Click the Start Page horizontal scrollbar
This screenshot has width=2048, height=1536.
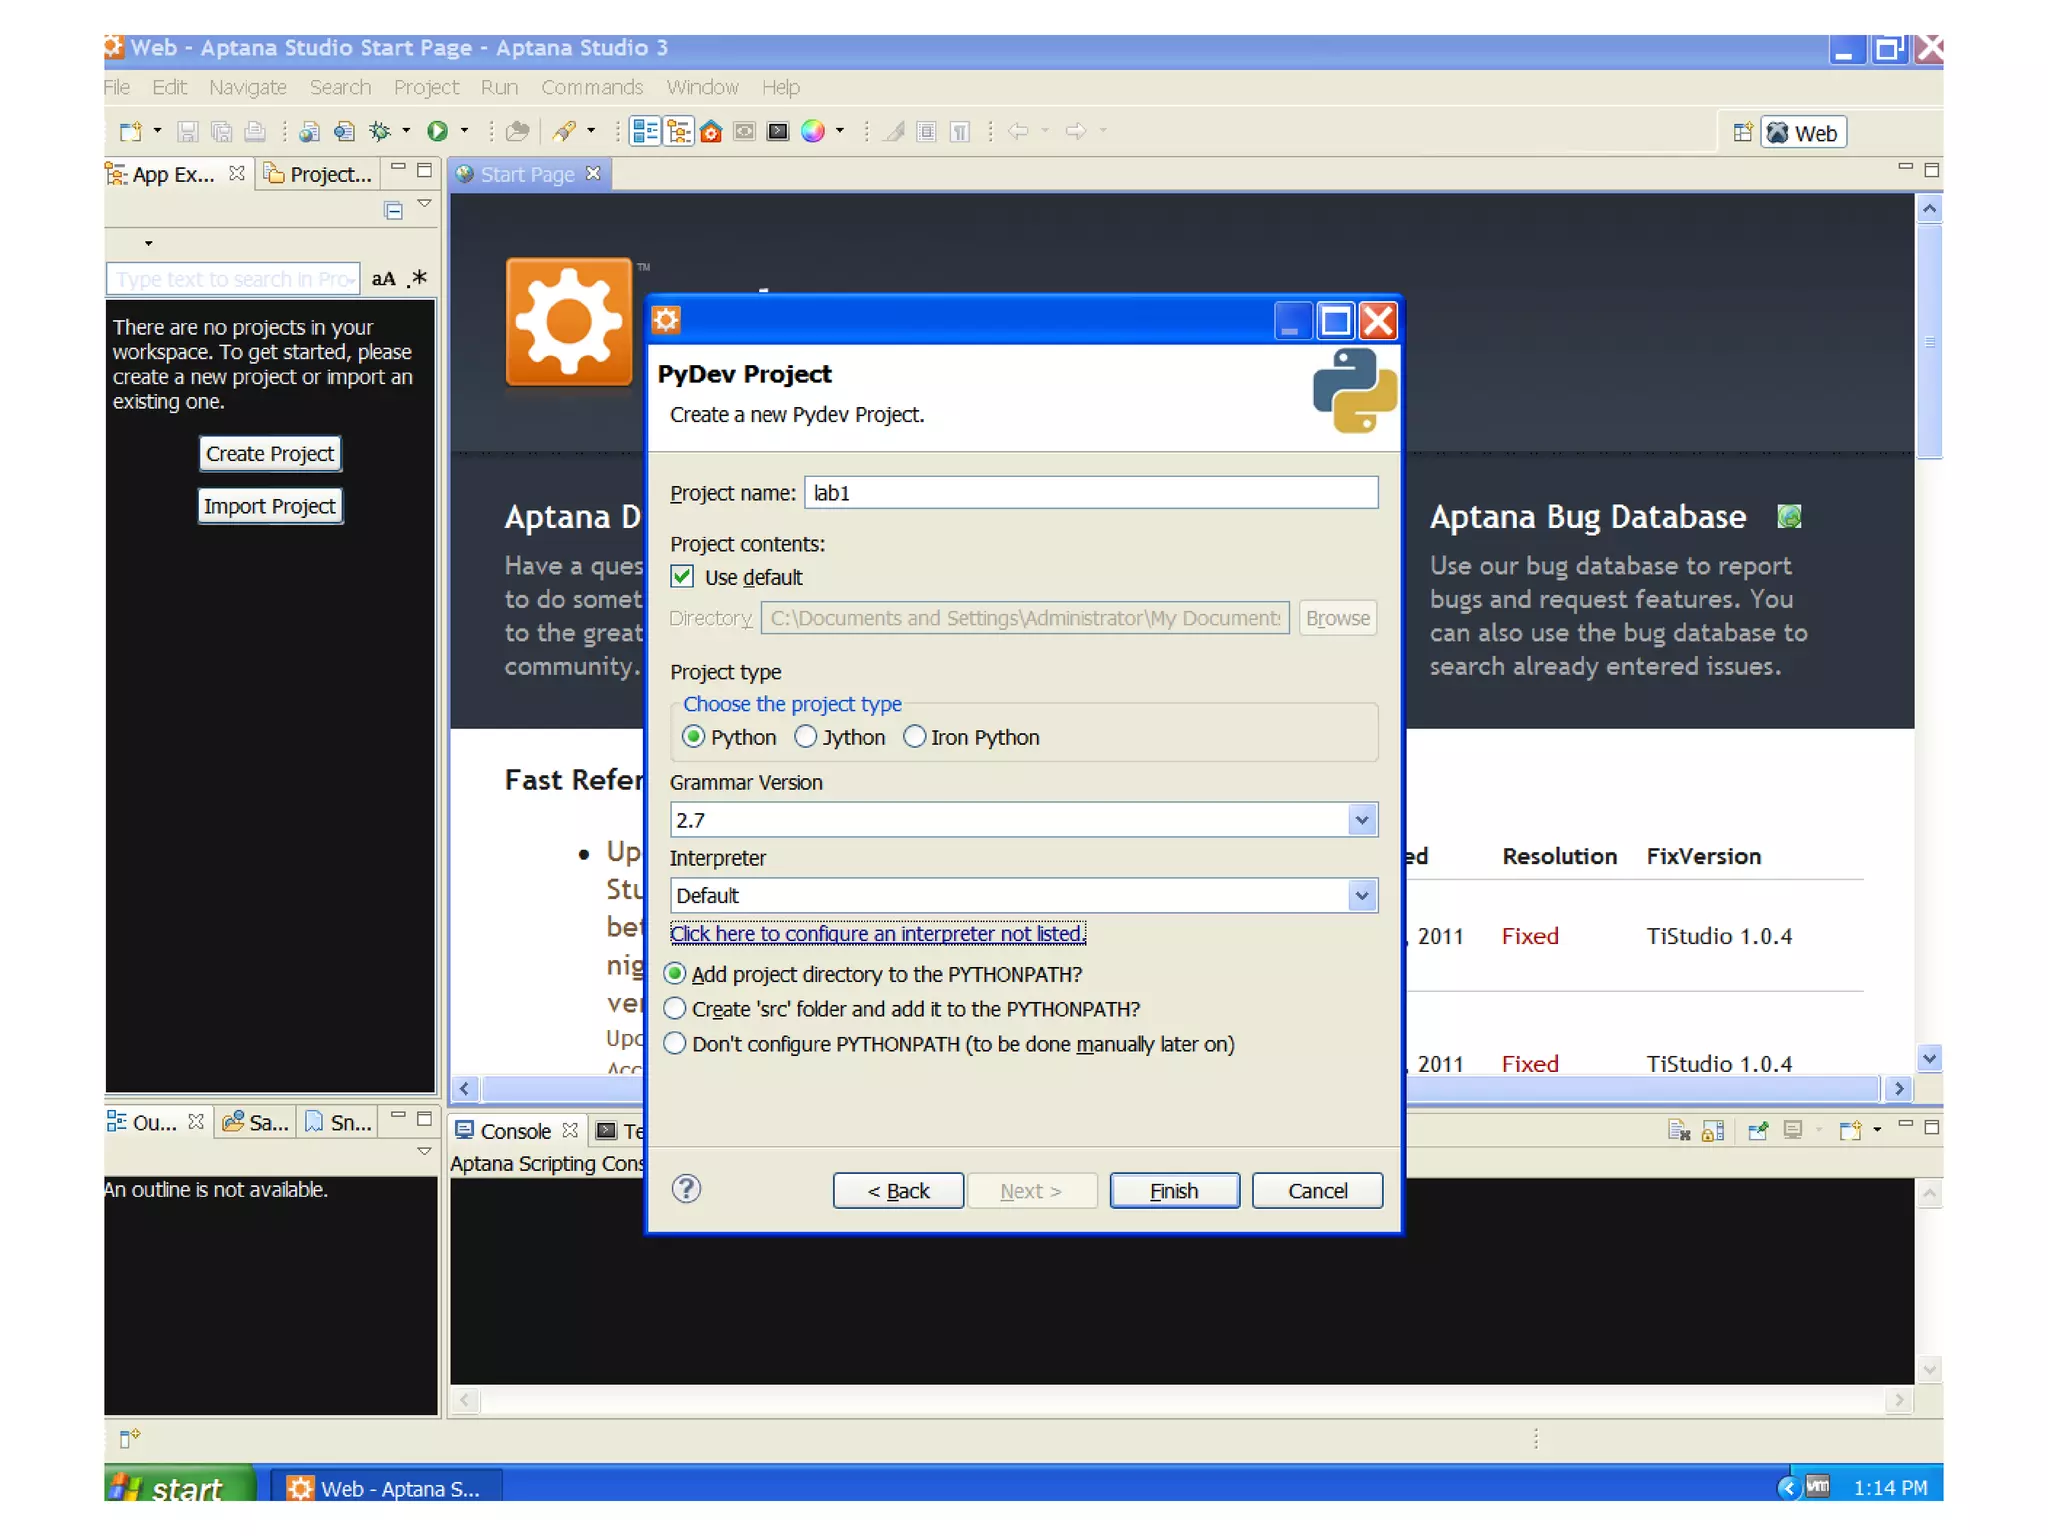point(1180,1088)
